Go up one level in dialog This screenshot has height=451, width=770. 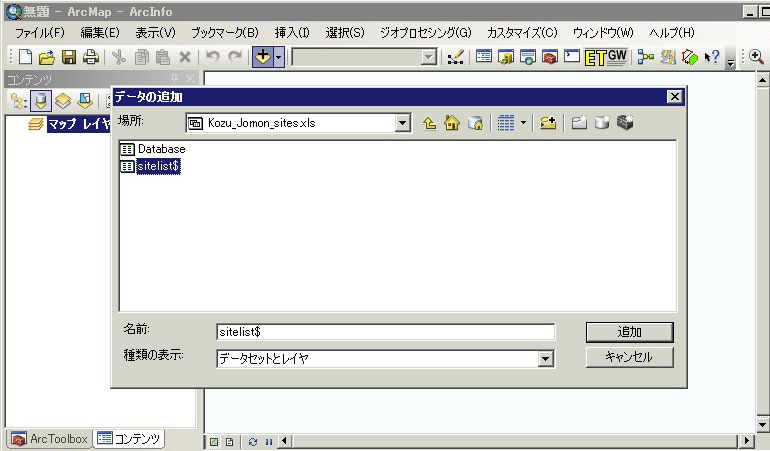point(429,123)
